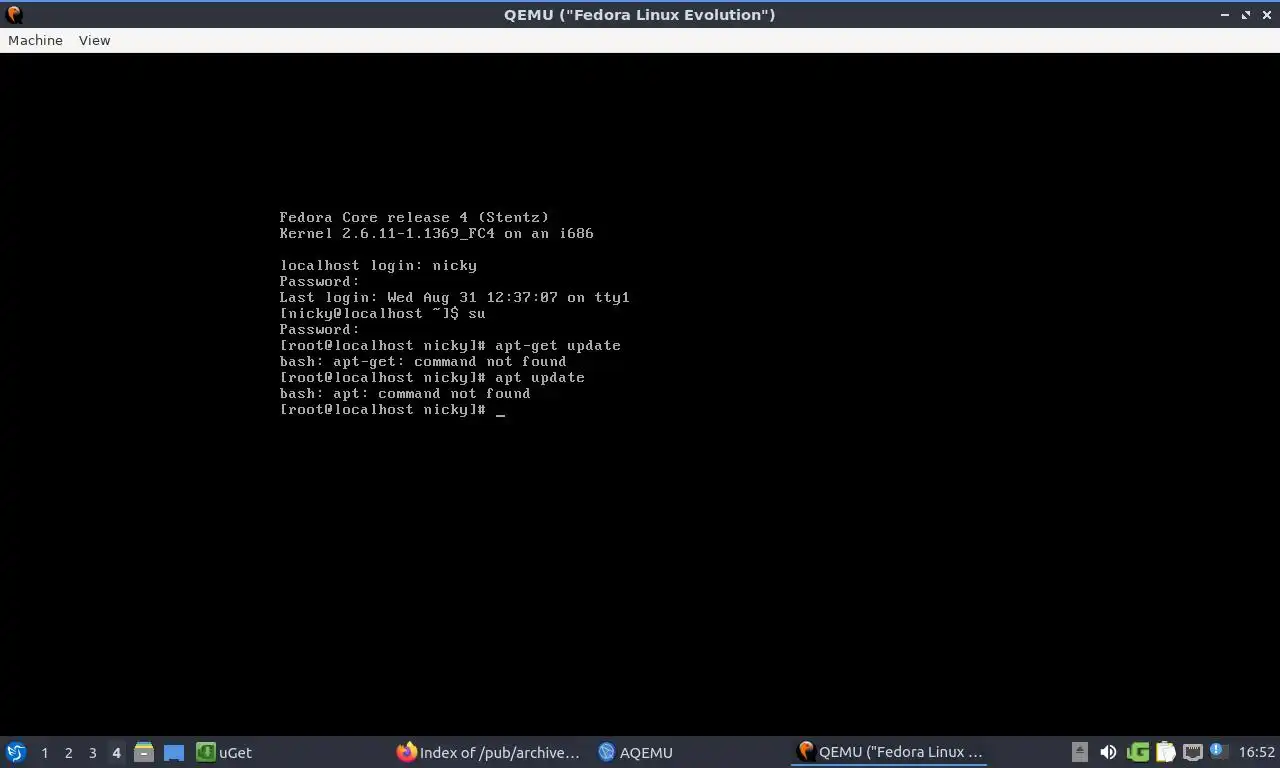Click the 'Fedora Core release 4 (Stentz)' line
Screen dimensions: 1280x768
coord(414,217)
